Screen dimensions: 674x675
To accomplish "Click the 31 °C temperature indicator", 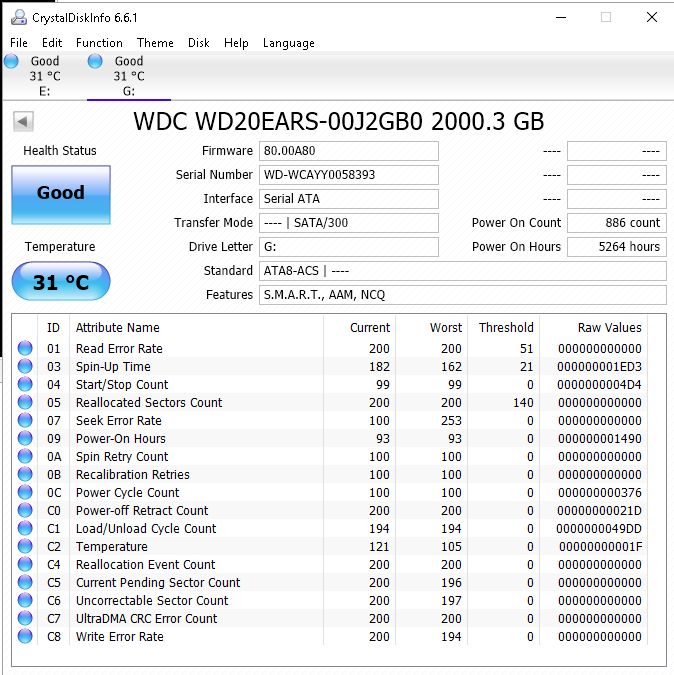I will coord(61,283).
